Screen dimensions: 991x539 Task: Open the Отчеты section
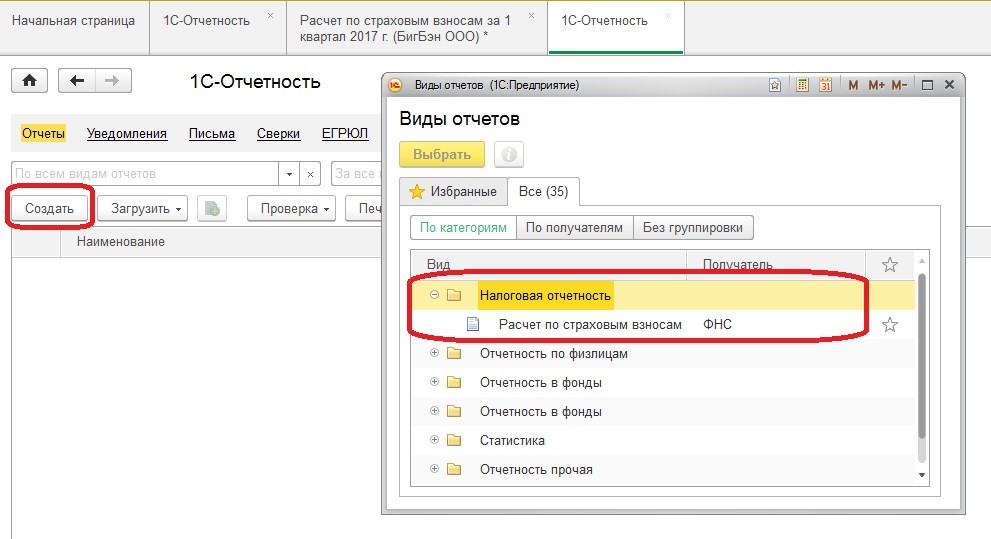43,133
